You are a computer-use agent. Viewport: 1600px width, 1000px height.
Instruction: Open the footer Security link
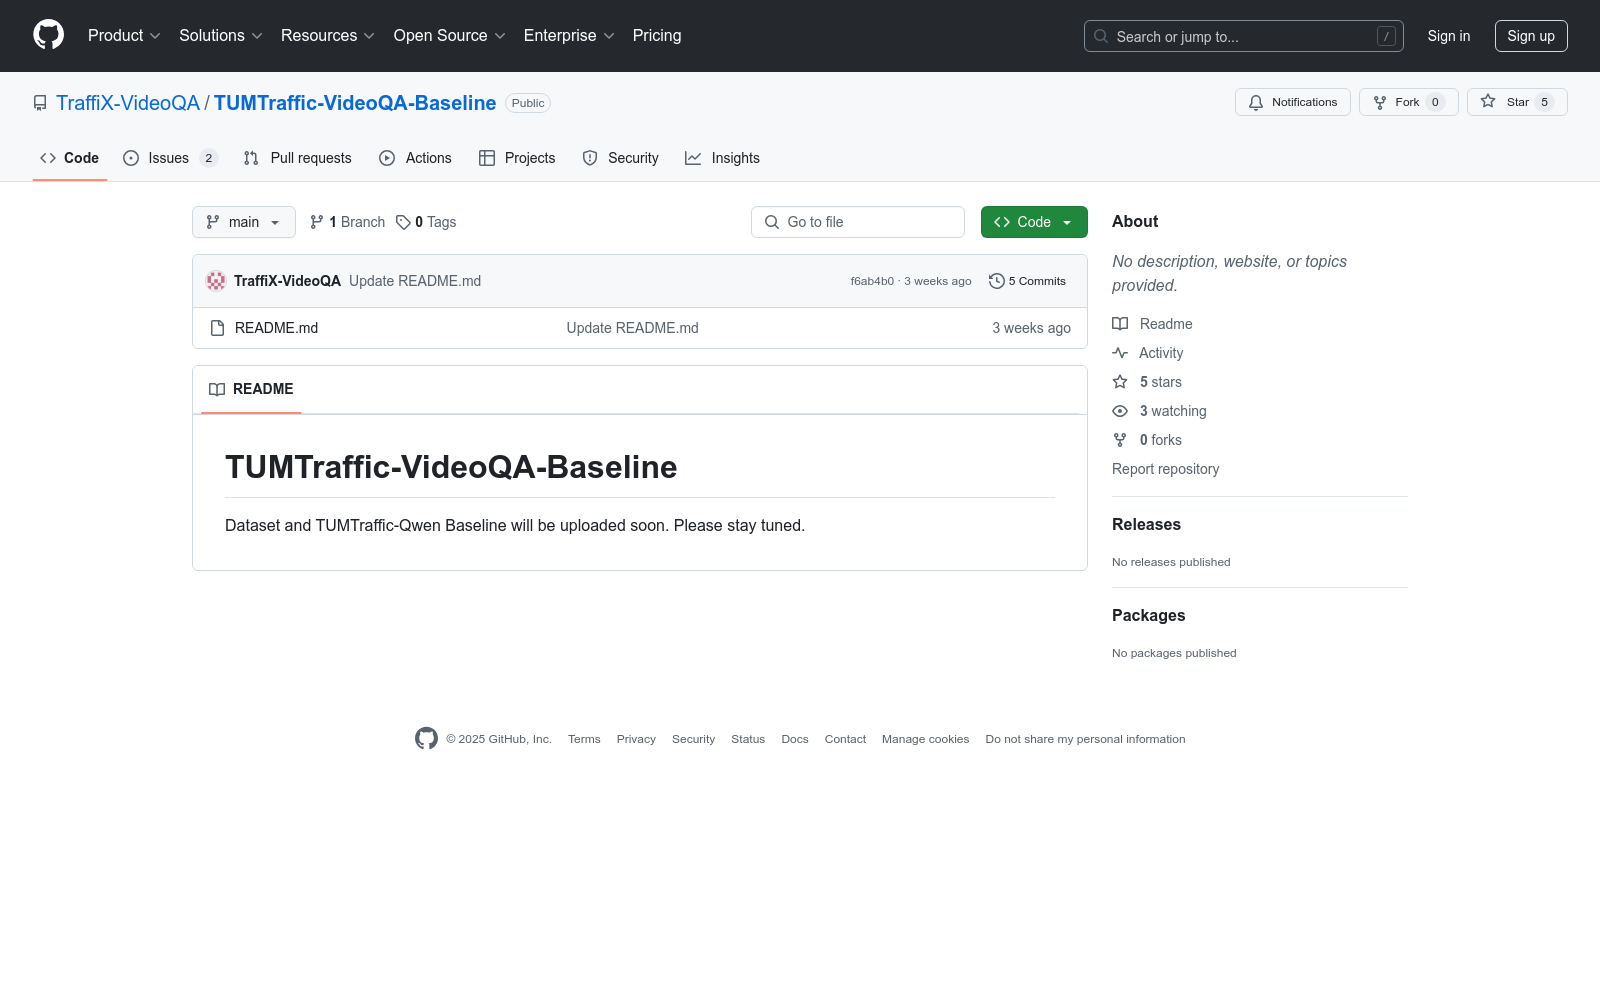tap(693, 739)
